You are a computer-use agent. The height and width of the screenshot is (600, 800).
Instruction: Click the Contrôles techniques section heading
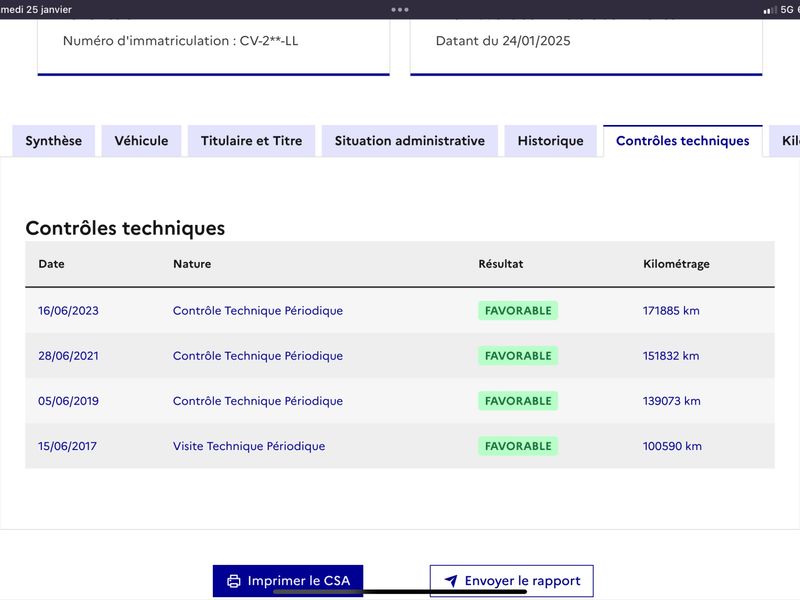click(125, 228)
